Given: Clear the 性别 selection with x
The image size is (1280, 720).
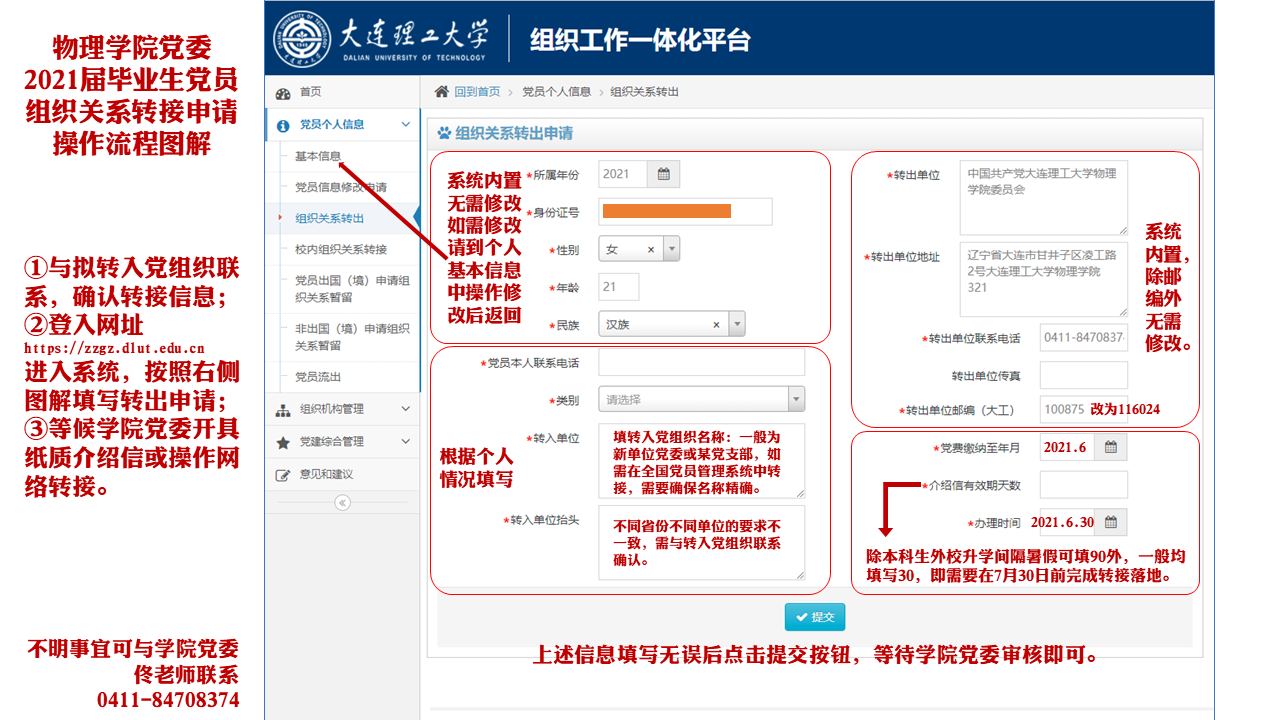Looking at the screenshot, I should point(651,250).
